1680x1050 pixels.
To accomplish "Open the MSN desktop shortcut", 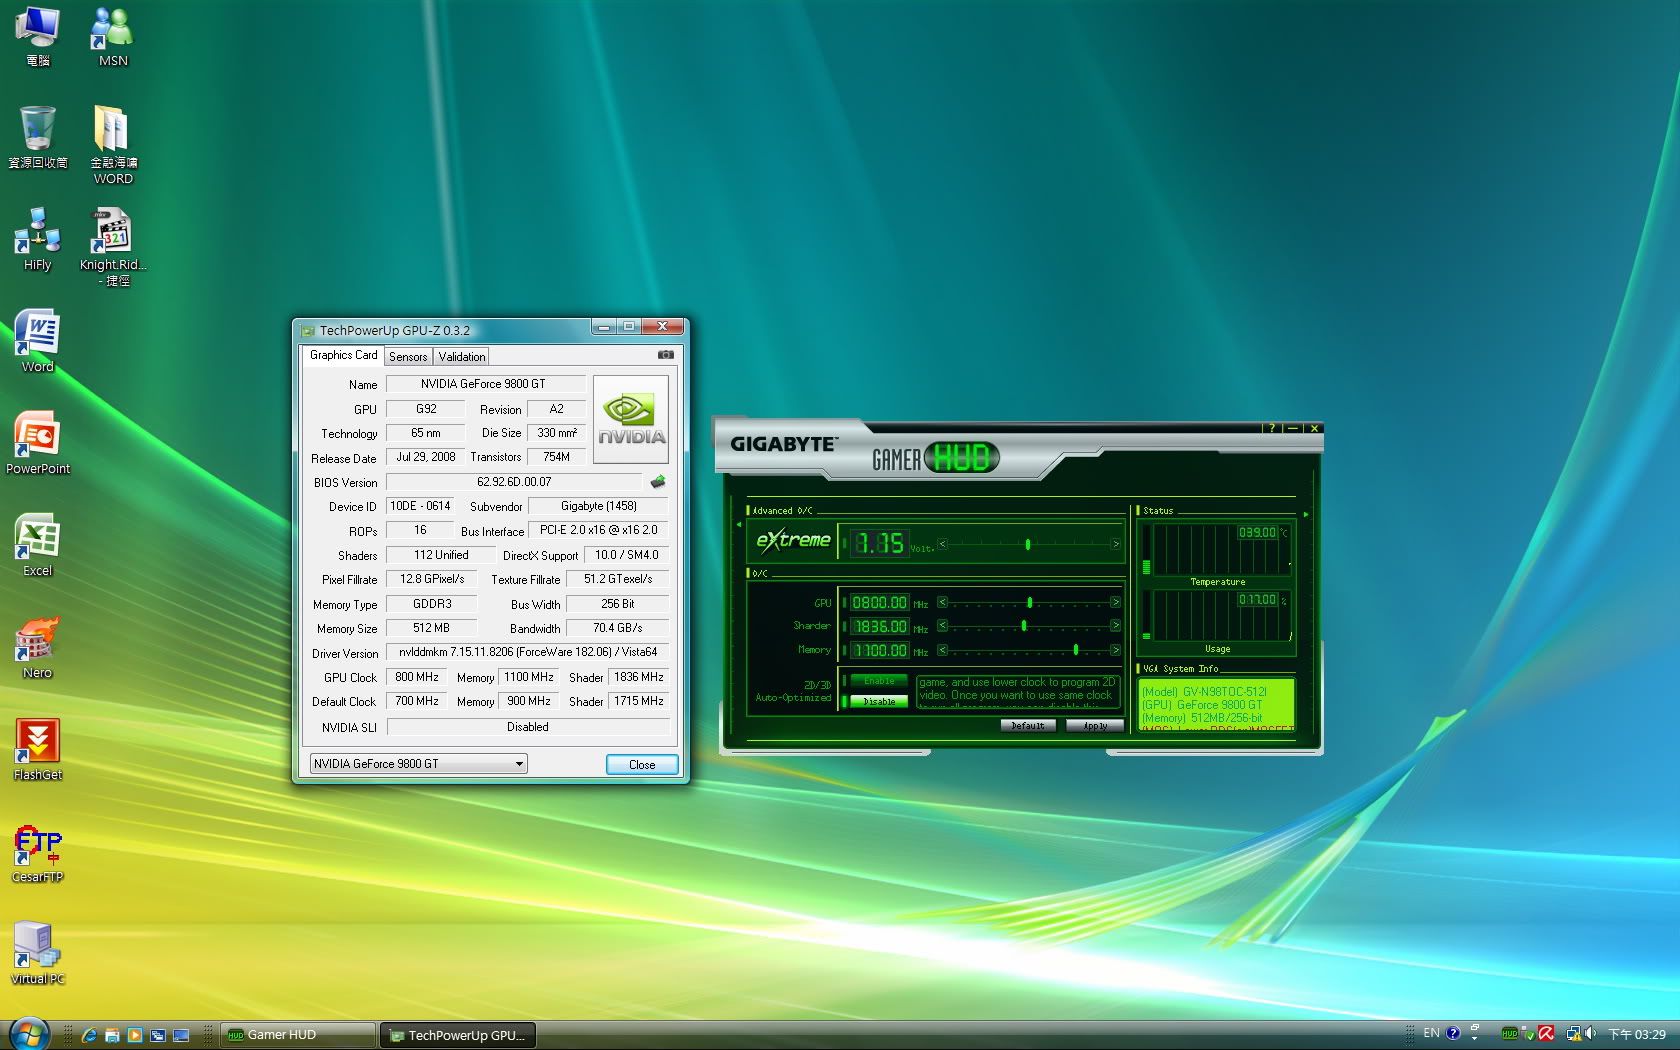I will [x=113, y=37].
